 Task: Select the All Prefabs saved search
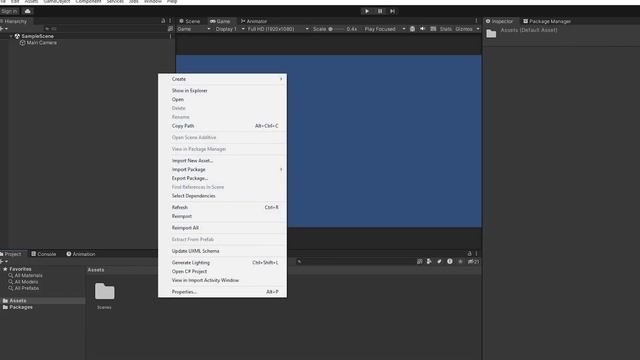(24, 288)
